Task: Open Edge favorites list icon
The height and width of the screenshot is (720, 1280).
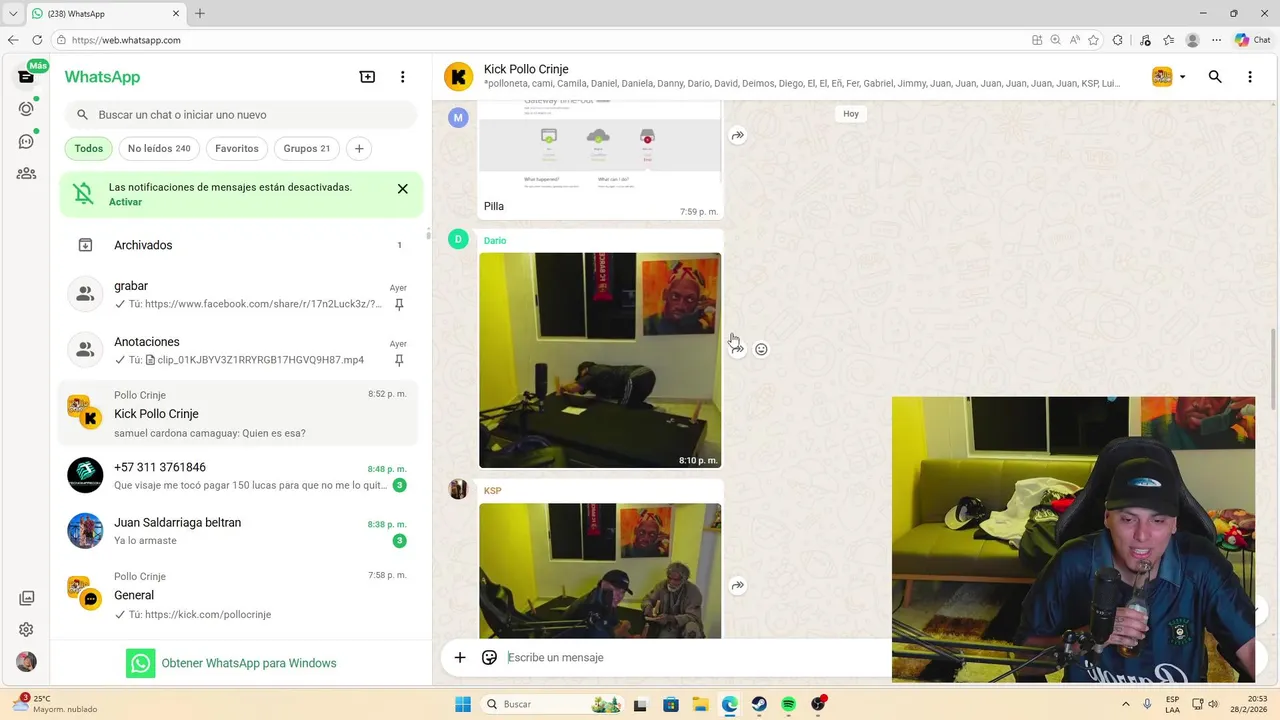Action: click(1168, 40)
